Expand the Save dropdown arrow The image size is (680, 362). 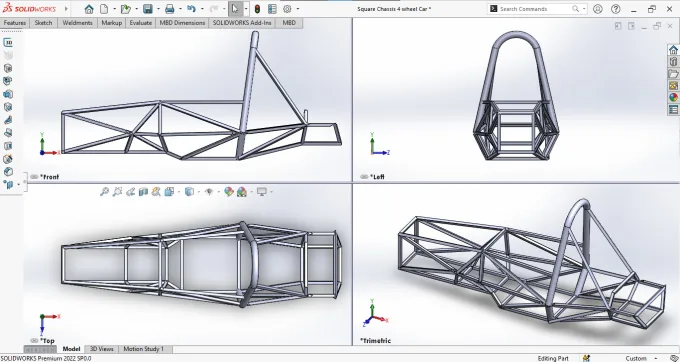click(x=158, y=9)
